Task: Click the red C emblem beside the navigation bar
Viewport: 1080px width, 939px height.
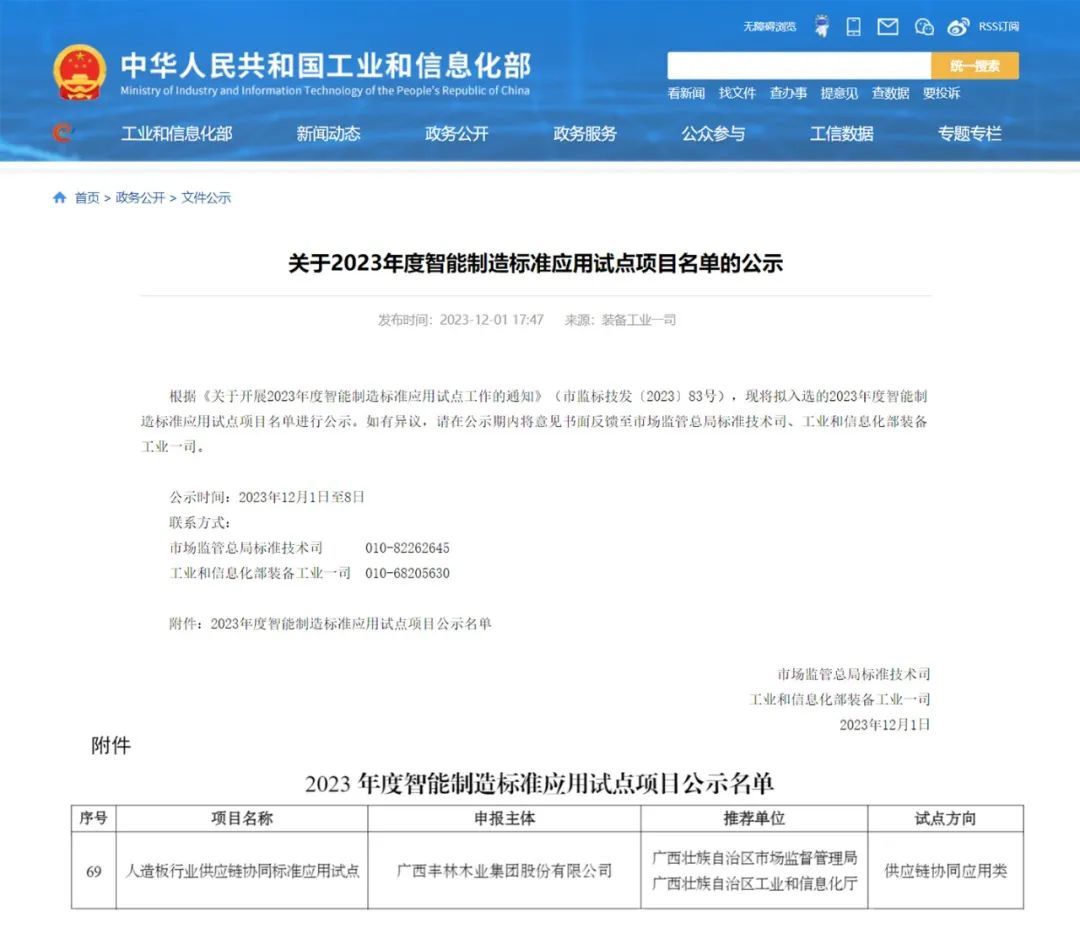Action: (64, 133)
